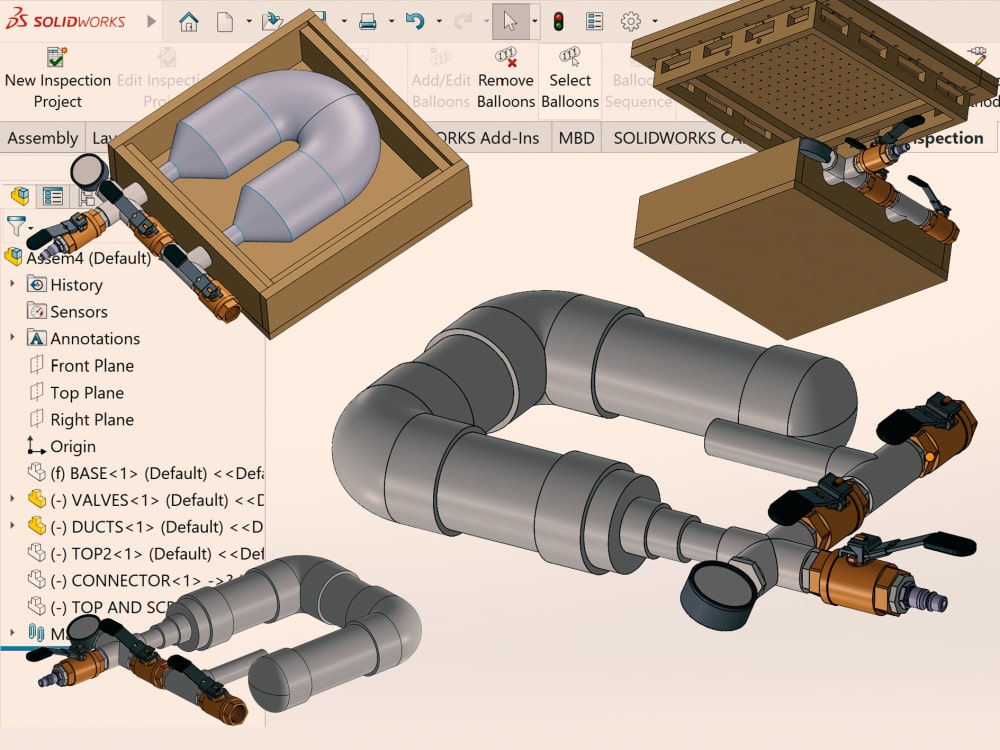The width and height of the screenshot is (1000, 750).
Task: Open the Undo dropdown arrow
Action: [439, 22]
